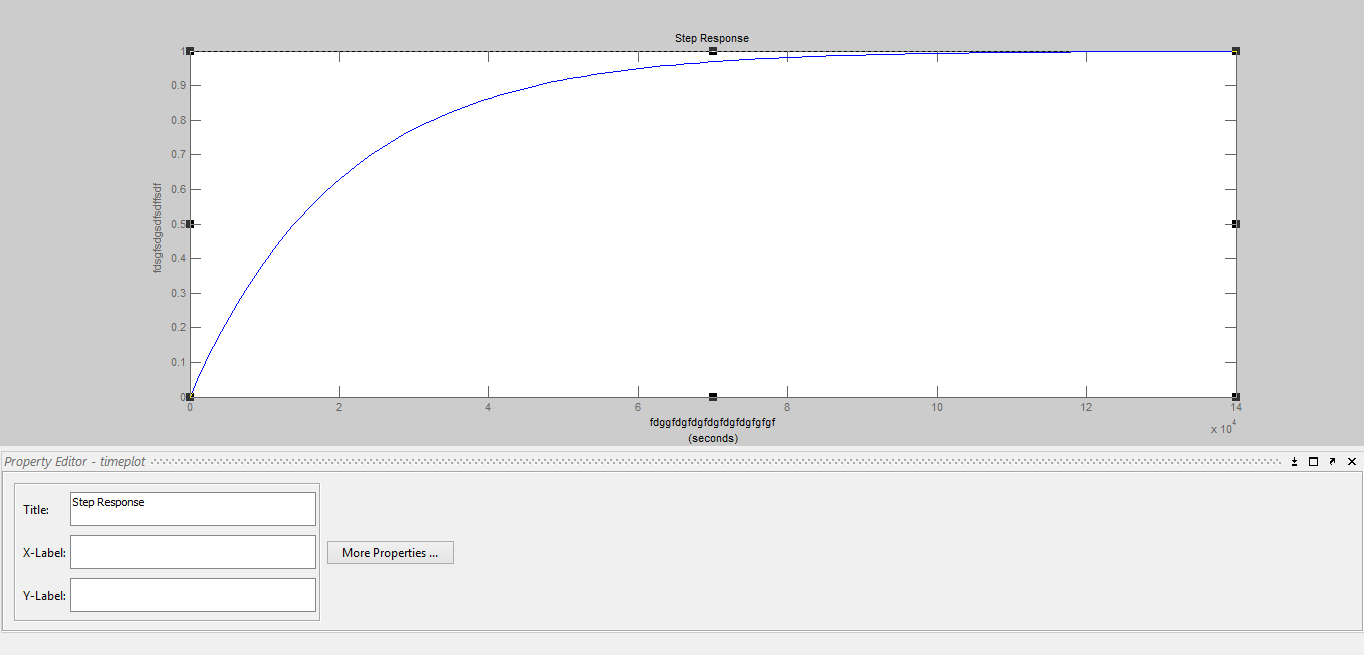Click the bottom-center axes selection handle
This screenshot has width=1364, height=655.
point(713,397)
